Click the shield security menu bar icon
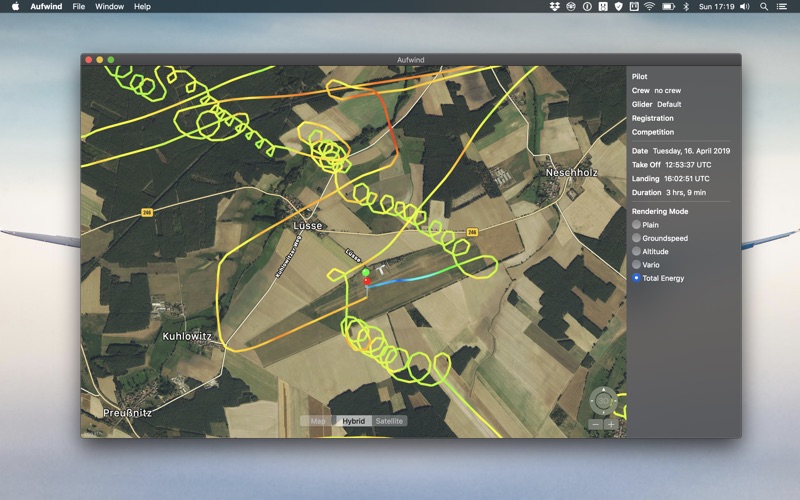The image size is (800, 500). point(618,7)
